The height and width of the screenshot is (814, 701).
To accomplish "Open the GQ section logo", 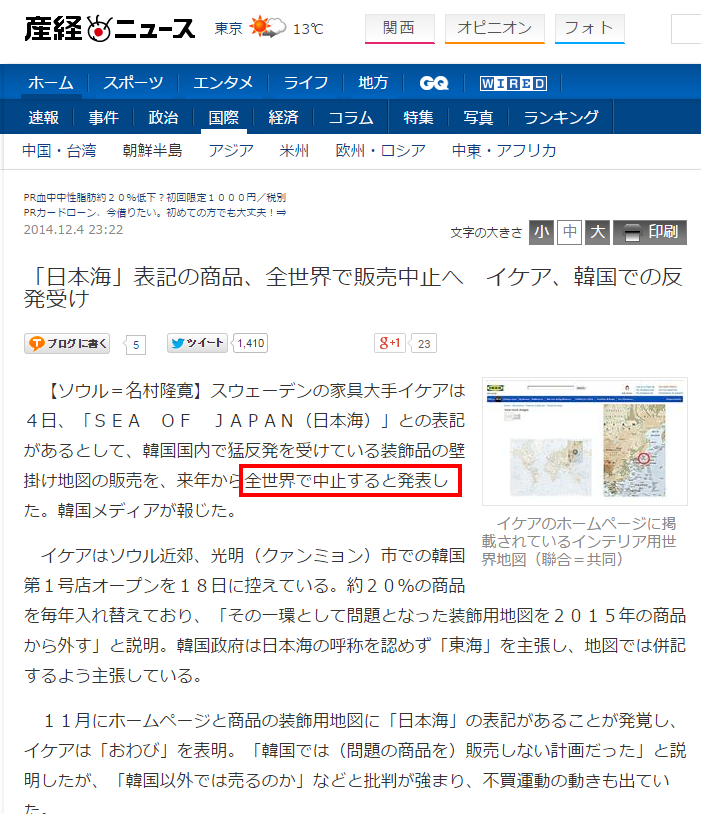I will [434, 83].
